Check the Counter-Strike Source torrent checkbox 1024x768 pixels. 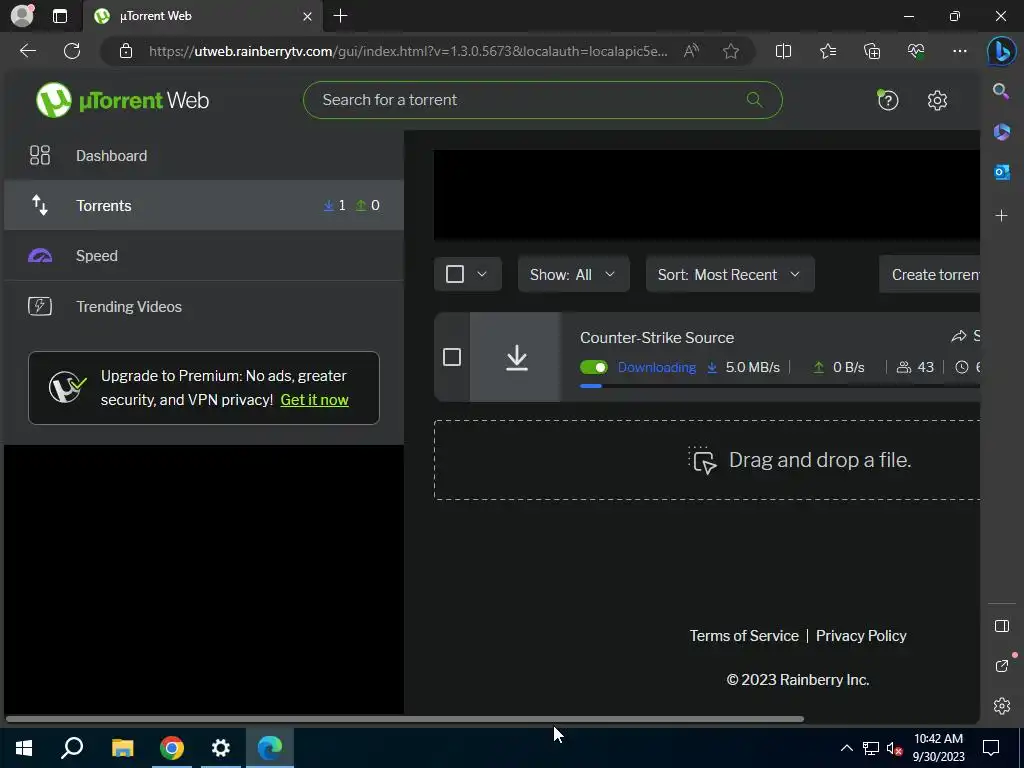click(x=451, y=357)
